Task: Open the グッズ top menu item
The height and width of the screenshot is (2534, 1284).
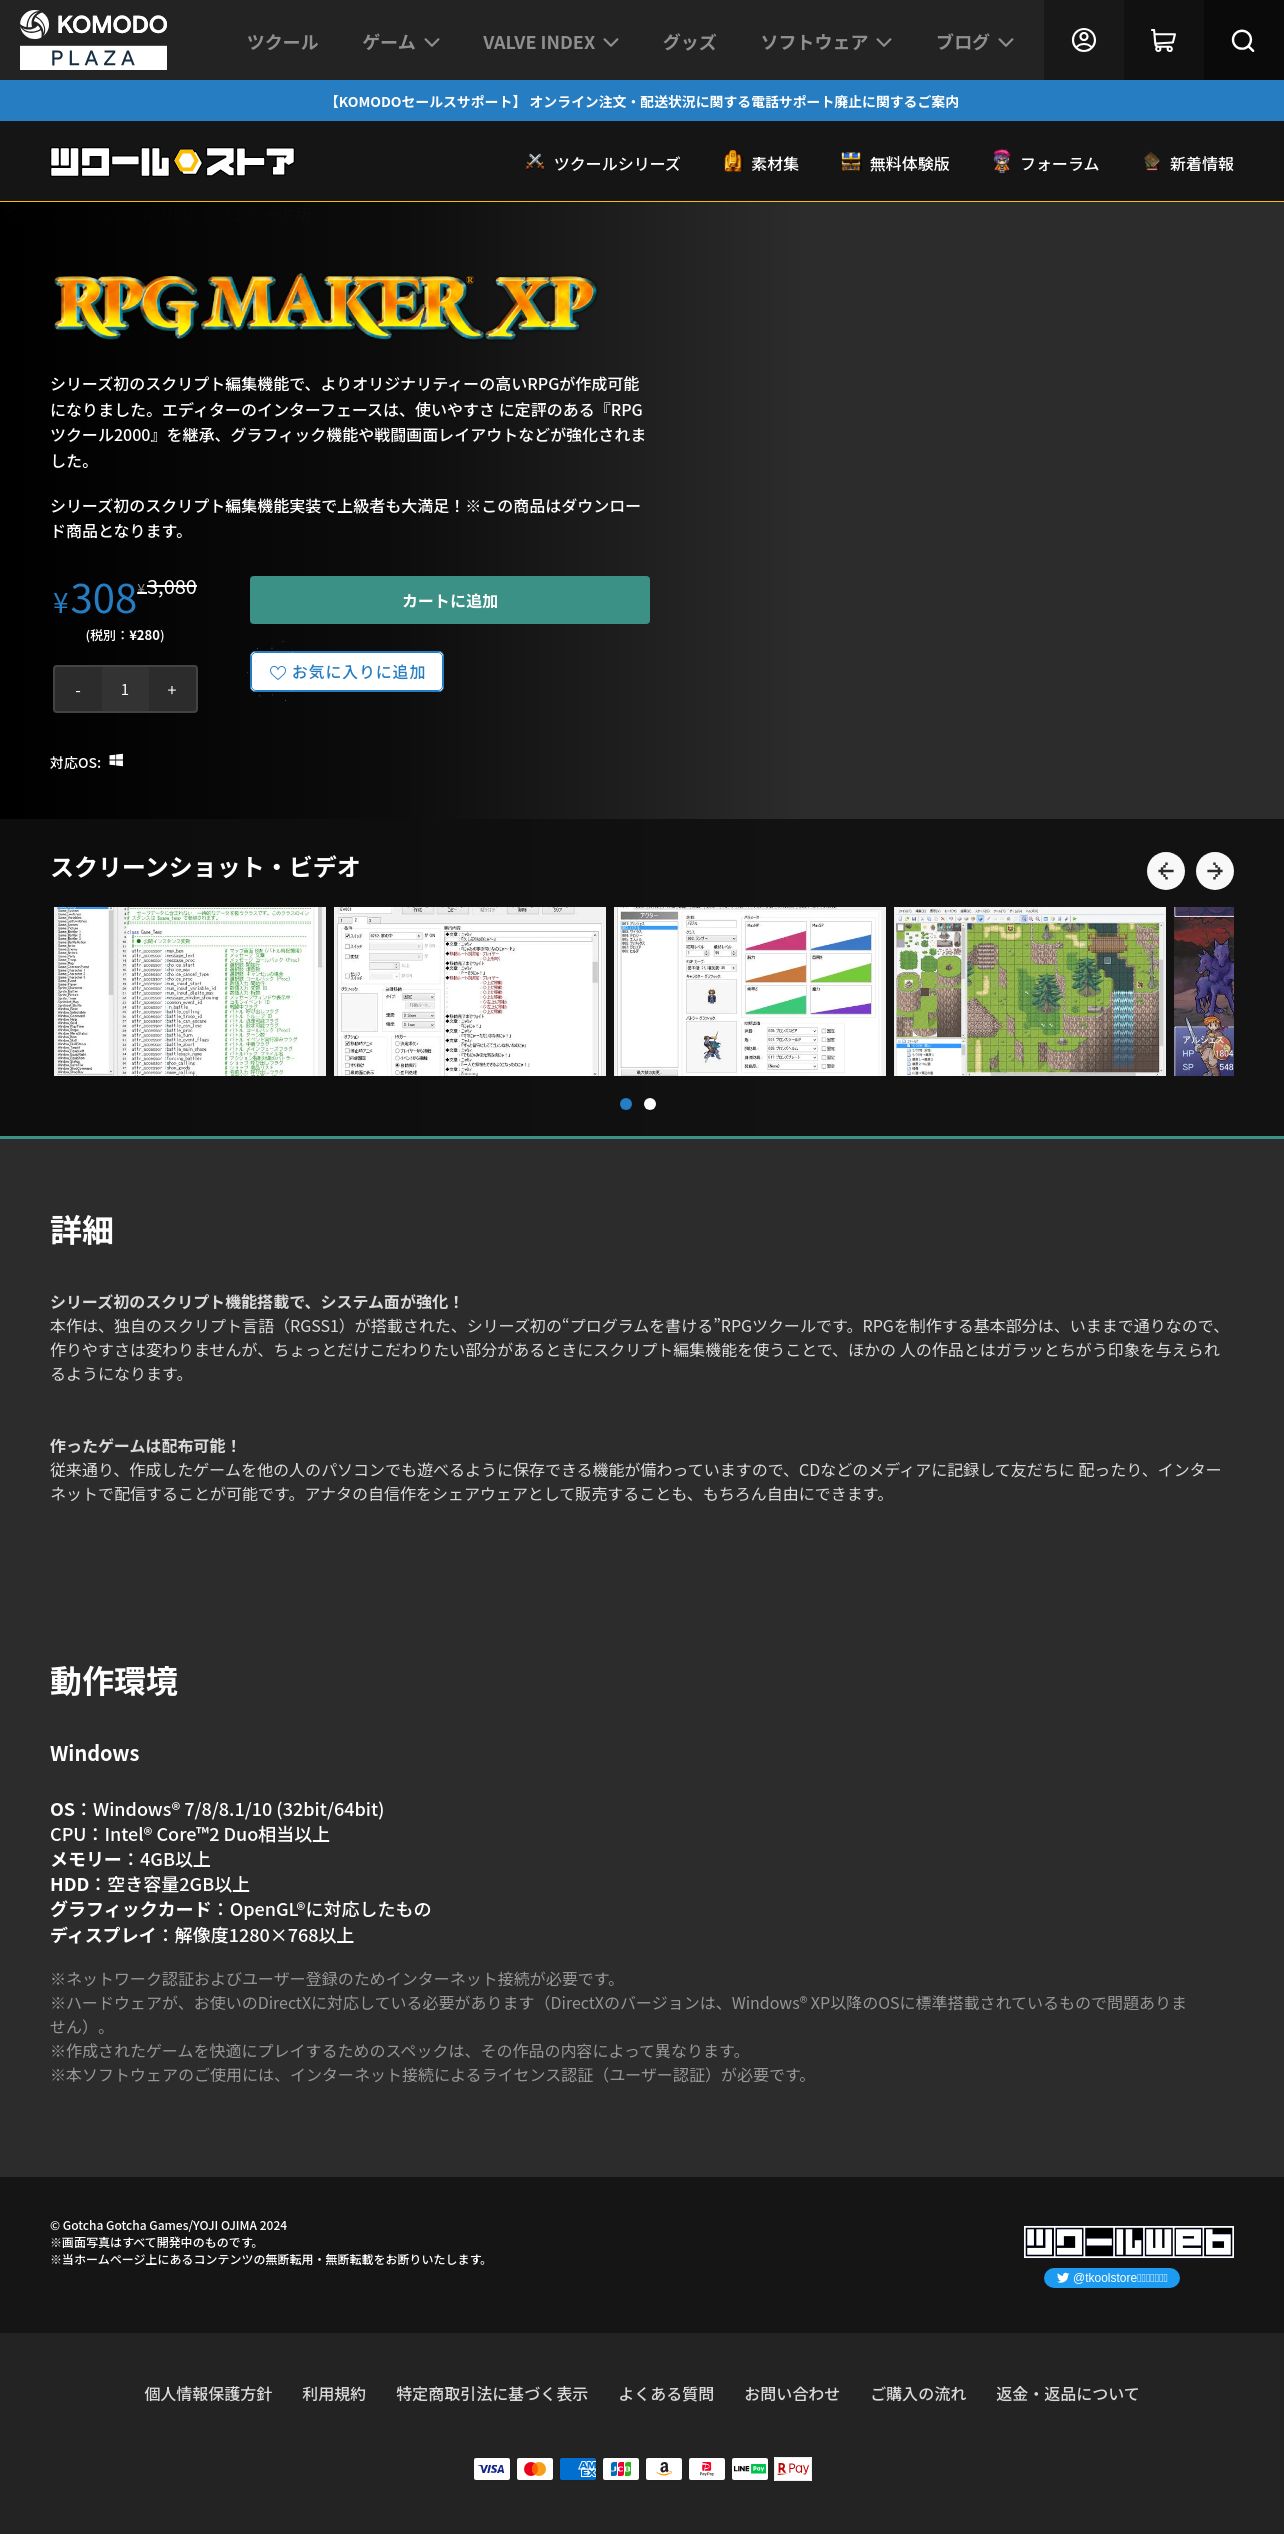Action: [x=690, y=42]
